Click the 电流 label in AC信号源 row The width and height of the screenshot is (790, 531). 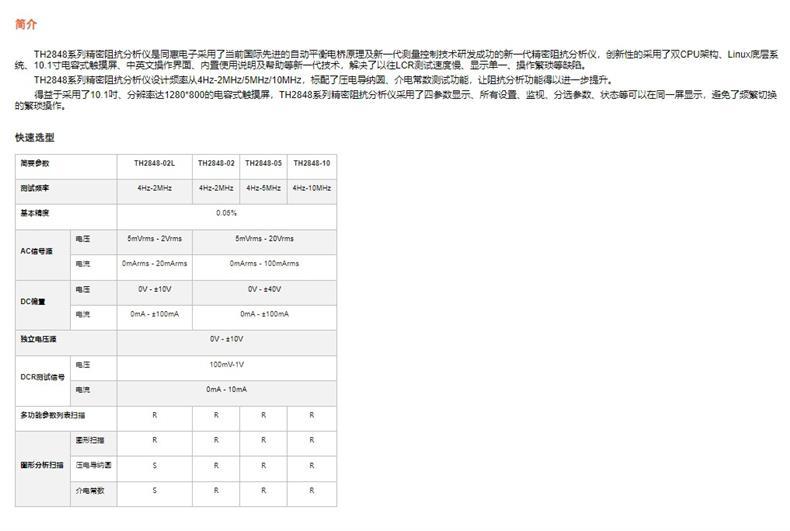point(83,263)
